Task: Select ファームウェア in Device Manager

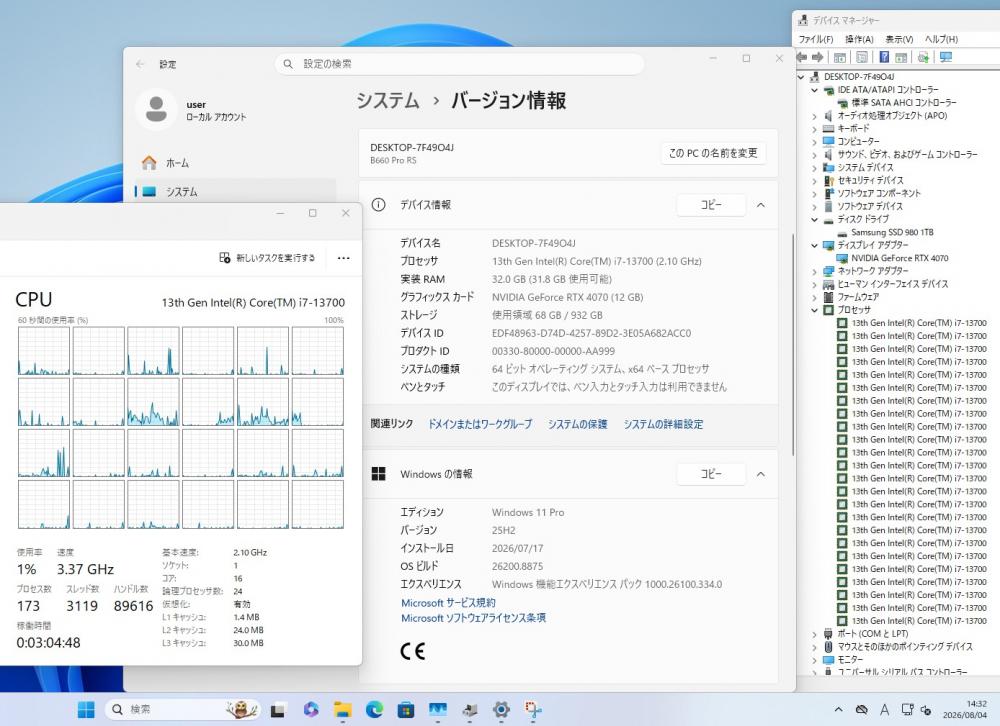Action: click(x=858, y=297)
